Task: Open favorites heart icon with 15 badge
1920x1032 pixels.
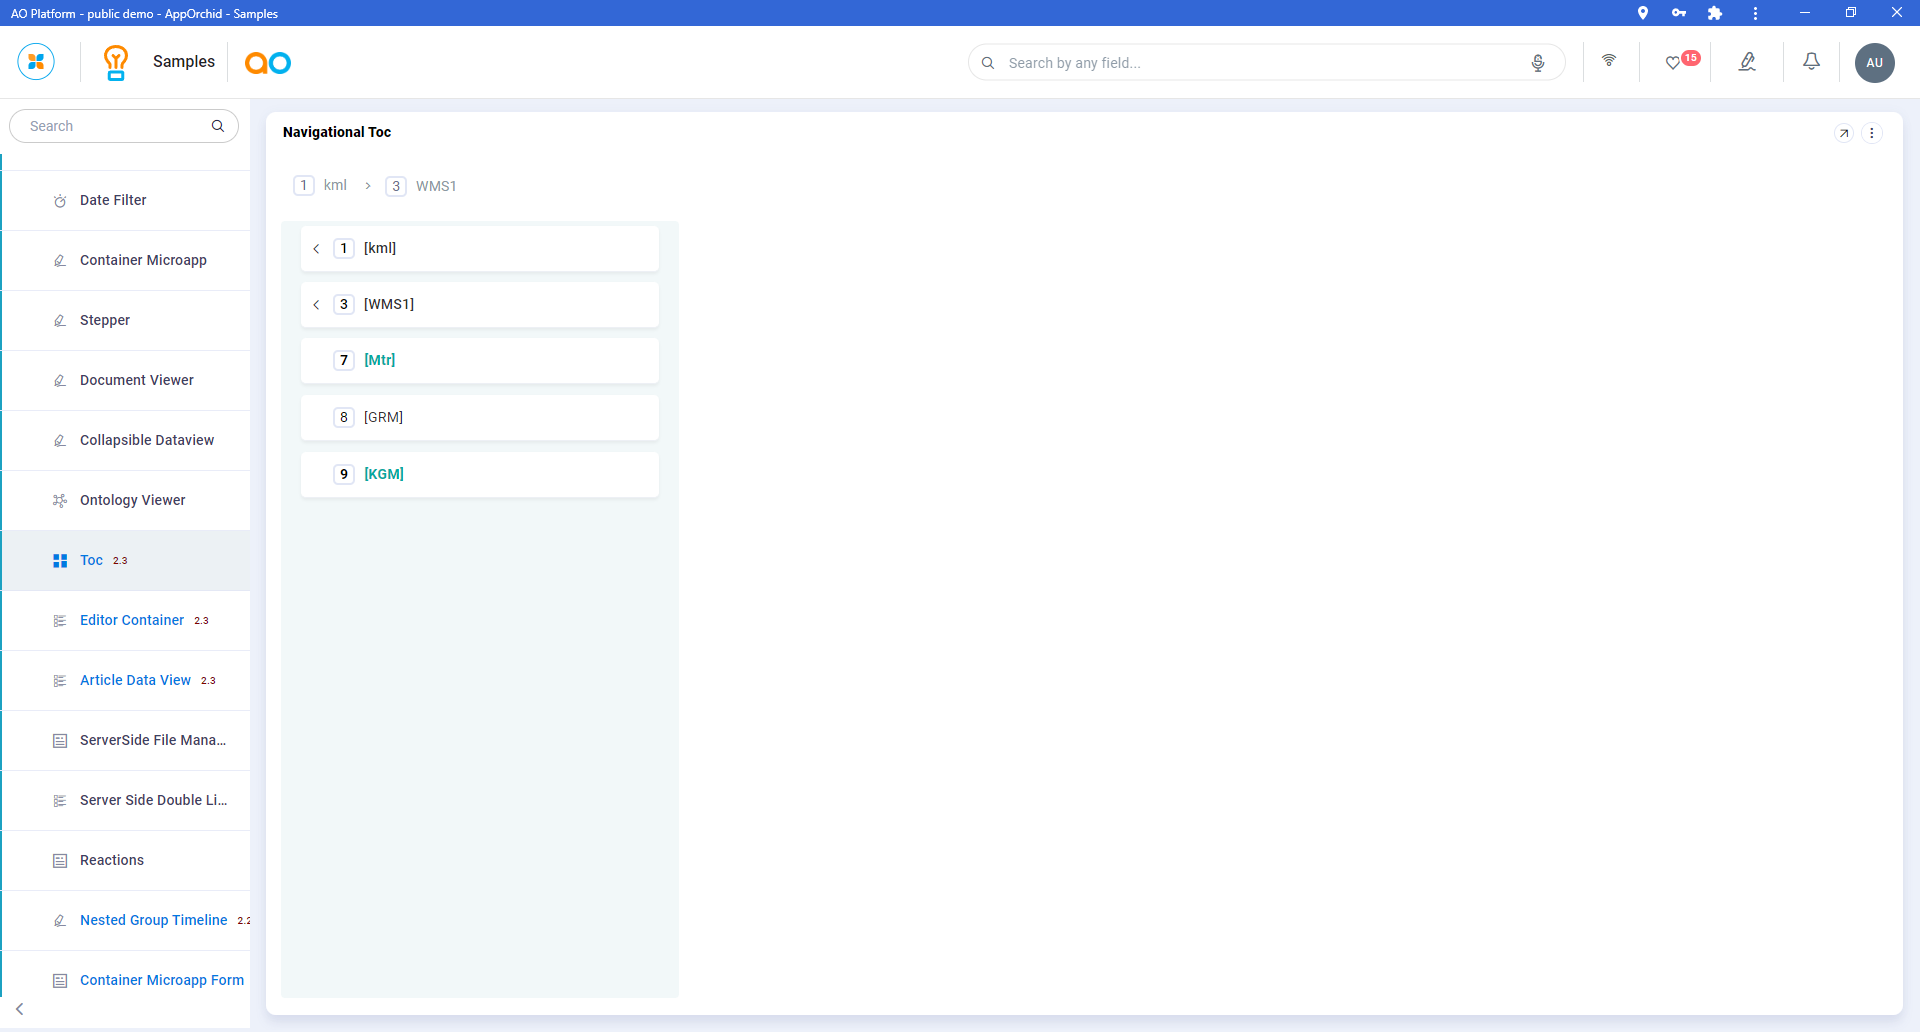Action: pos(1674,63)
